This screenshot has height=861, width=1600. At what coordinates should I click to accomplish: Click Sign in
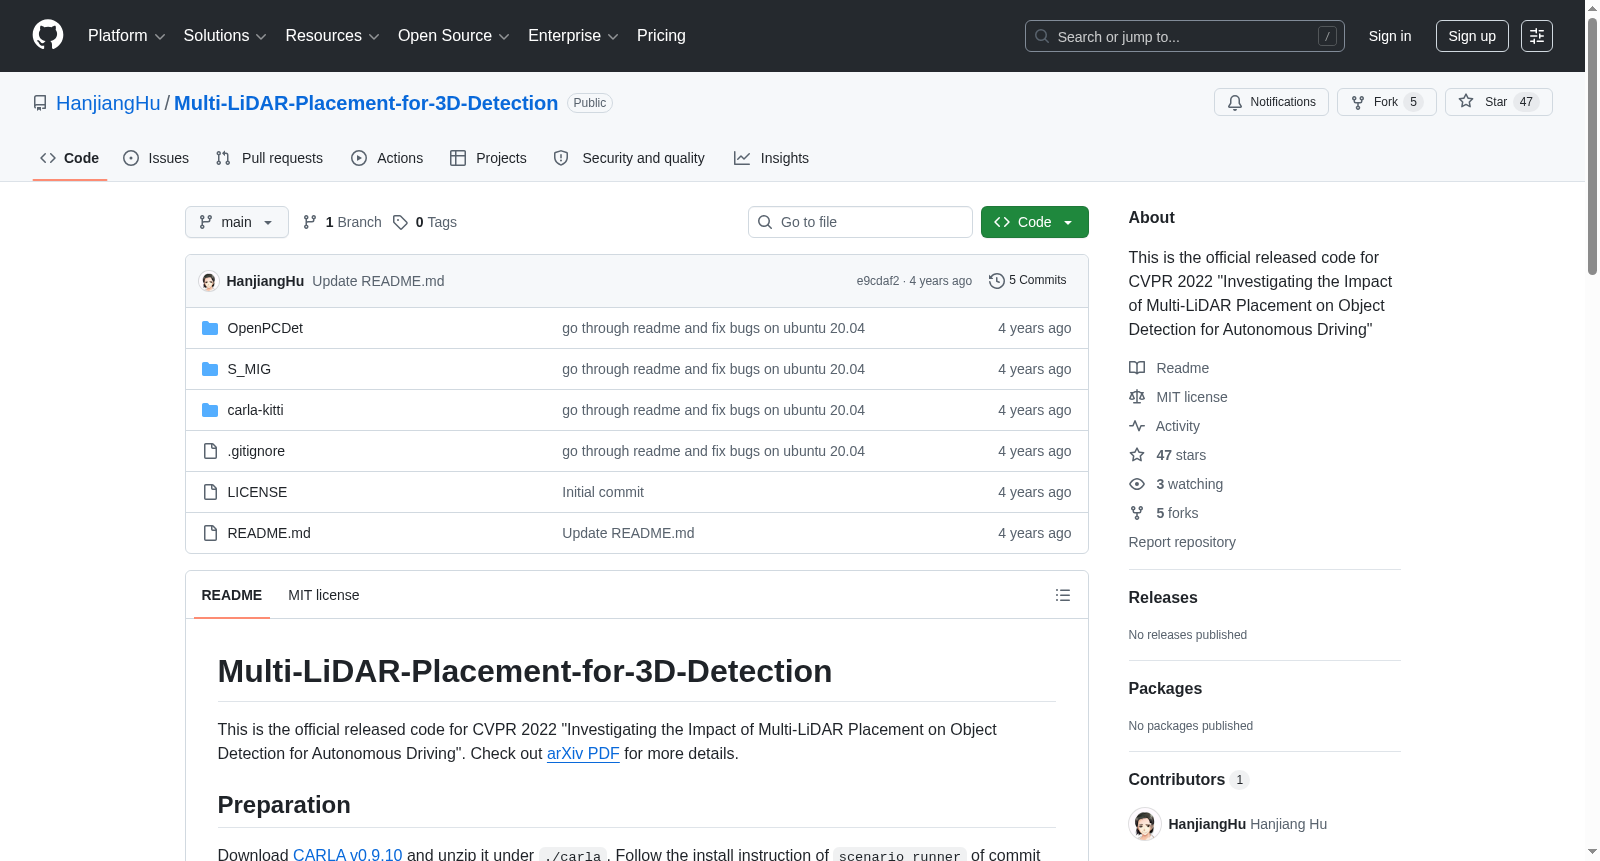(1390, 36)
